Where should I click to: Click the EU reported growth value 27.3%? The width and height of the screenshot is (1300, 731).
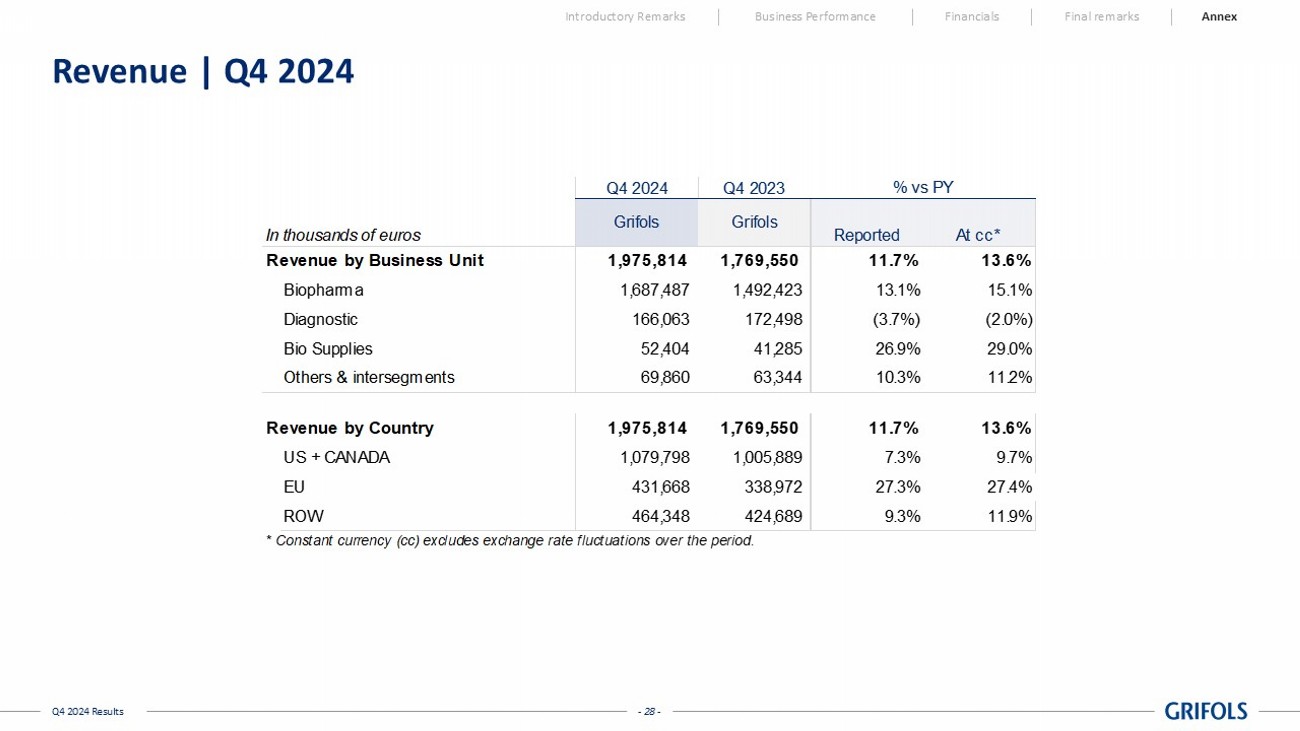(895, 487)
